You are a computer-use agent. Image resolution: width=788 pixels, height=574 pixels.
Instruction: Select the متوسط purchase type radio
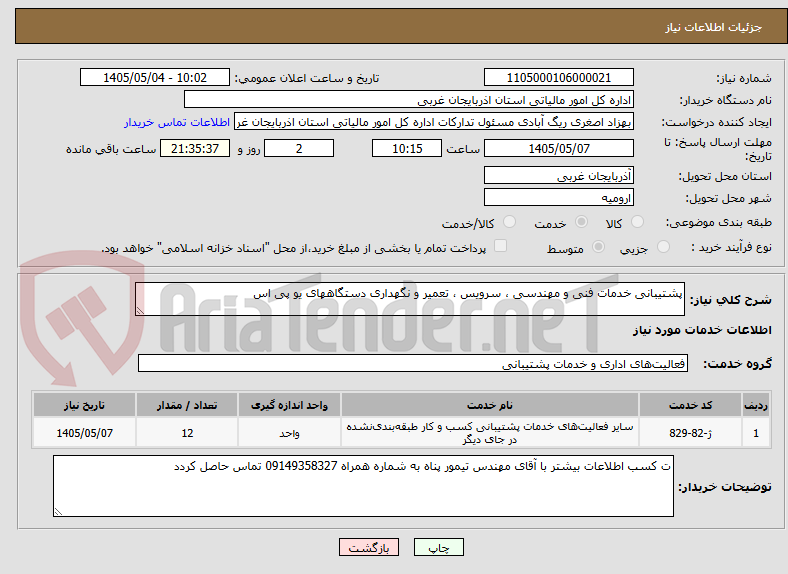point(598,247)
